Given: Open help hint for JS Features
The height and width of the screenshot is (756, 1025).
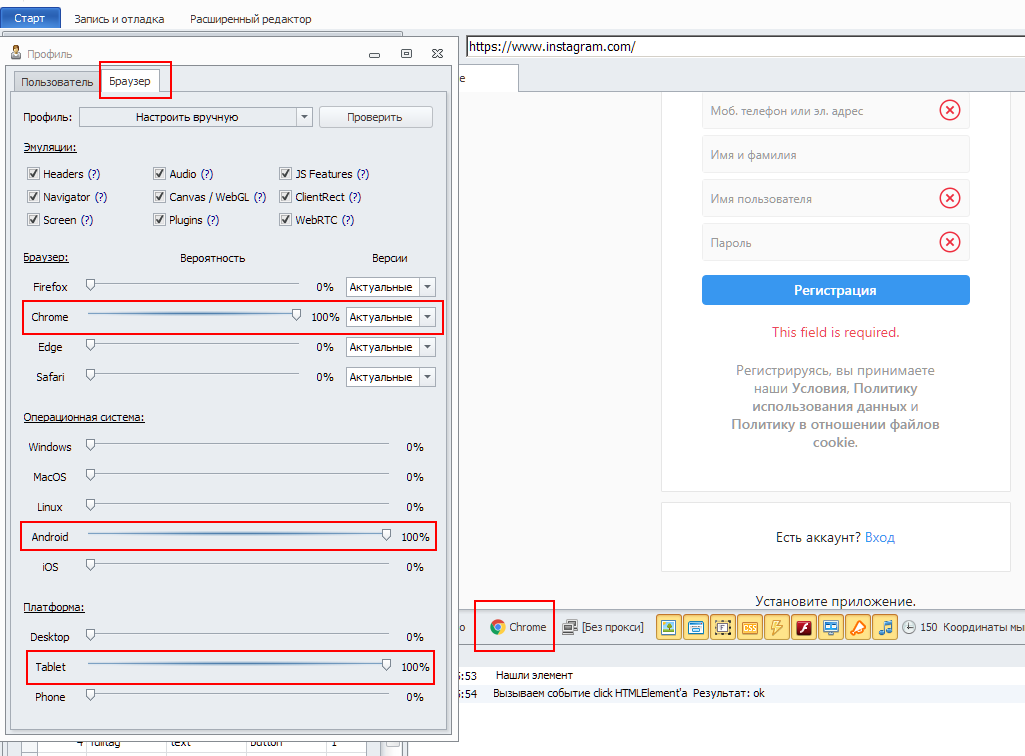Looking at the screenshot, I should (363, 174).
